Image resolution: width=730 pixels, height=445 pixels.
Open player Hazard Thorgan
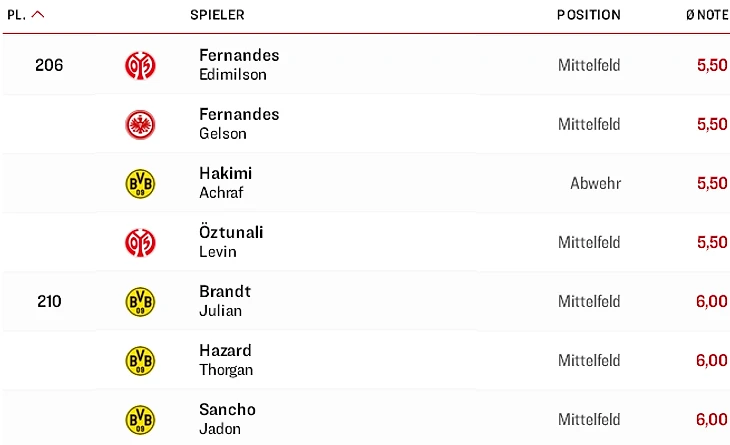coord(226,360)
